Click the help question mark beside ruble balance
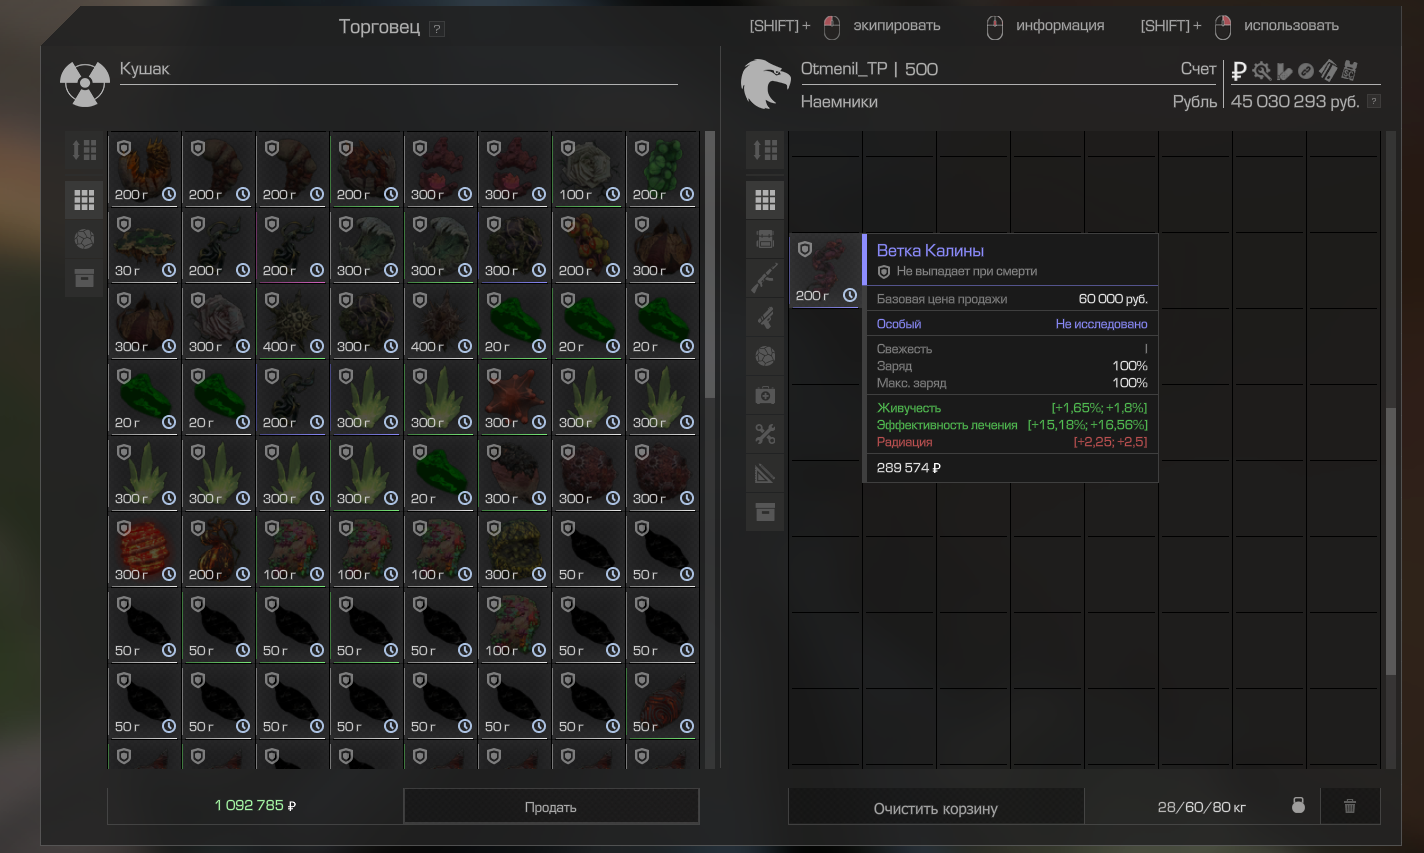This screenshot has width=1424, height=853. click(x=1374, y=101)
